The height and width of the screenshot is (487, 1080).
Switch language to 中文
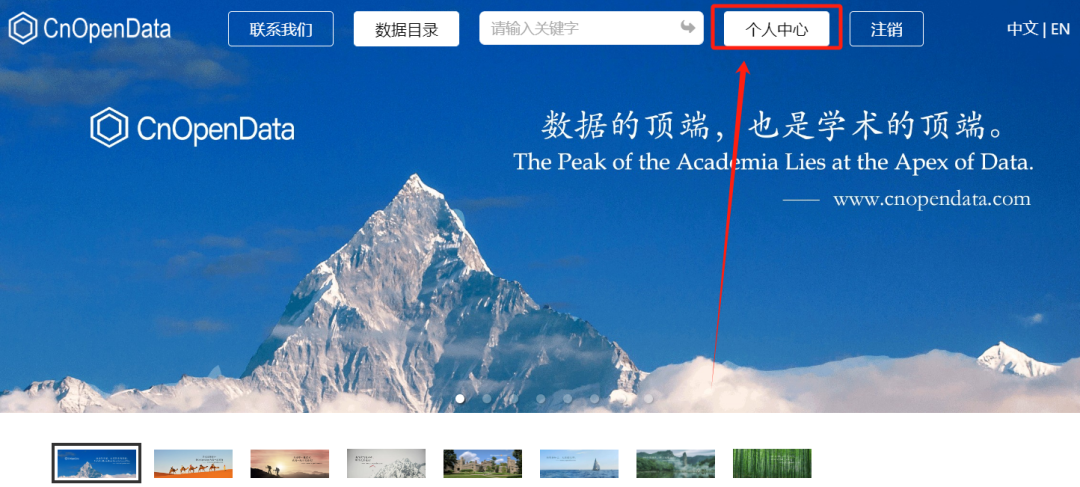pyautogui.click(x=1022, y=29)
